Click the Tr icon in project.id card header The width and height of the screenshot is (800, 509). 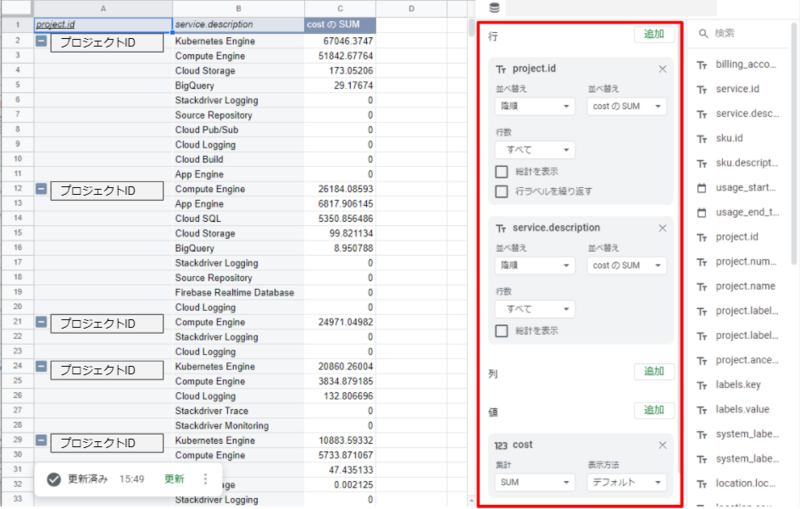[501, 69]
